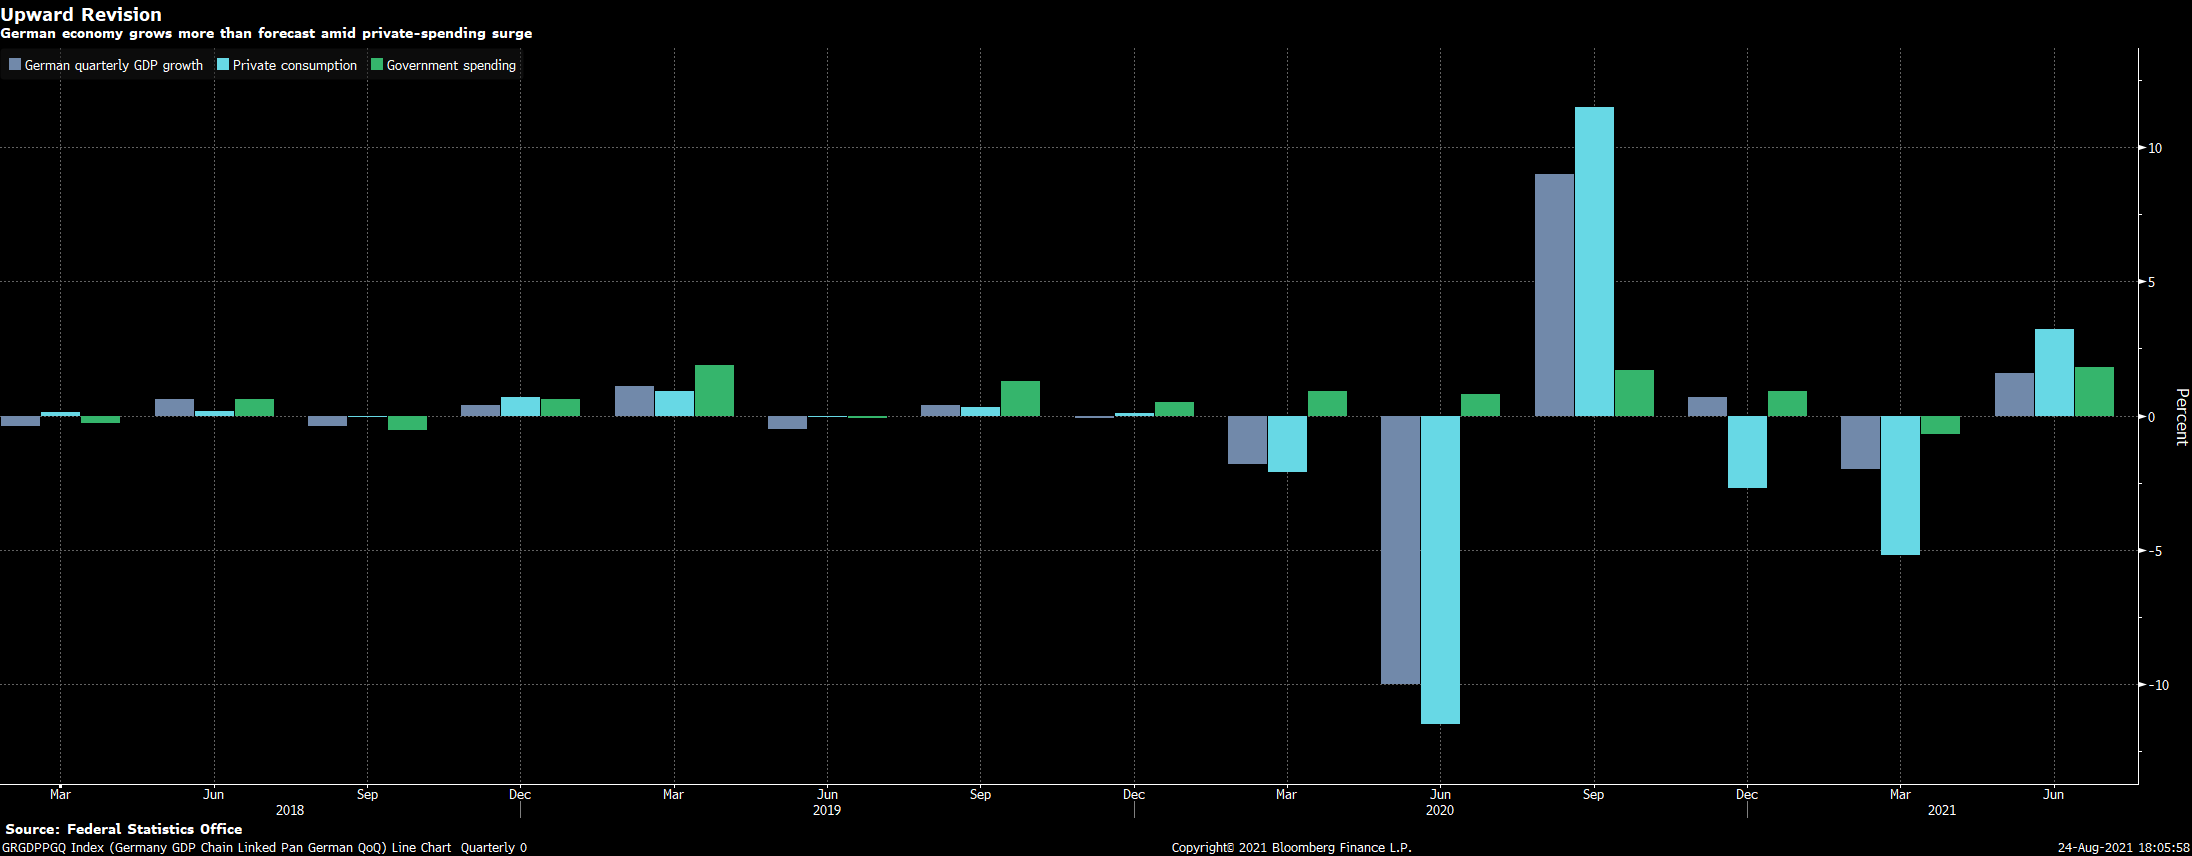Click the grey-blue GDP bar for Jun 2020
2192x856 pixels.
click(x=1400, y=550)
